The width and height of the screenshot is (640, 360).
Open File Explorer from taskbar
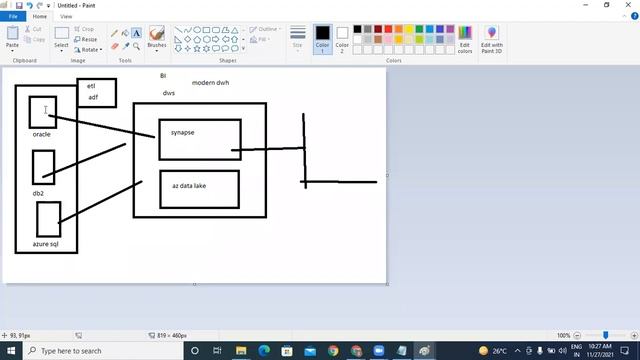click(241, 351)
